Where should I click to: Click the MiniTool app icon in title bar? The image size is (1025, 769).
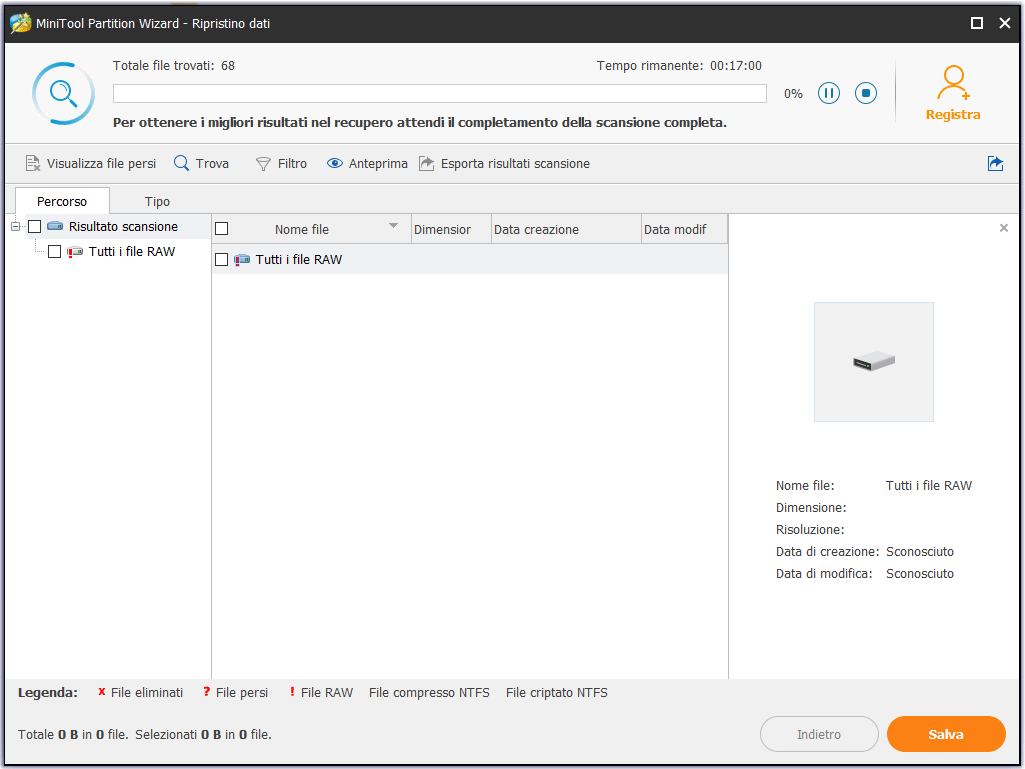pos(20,23)
